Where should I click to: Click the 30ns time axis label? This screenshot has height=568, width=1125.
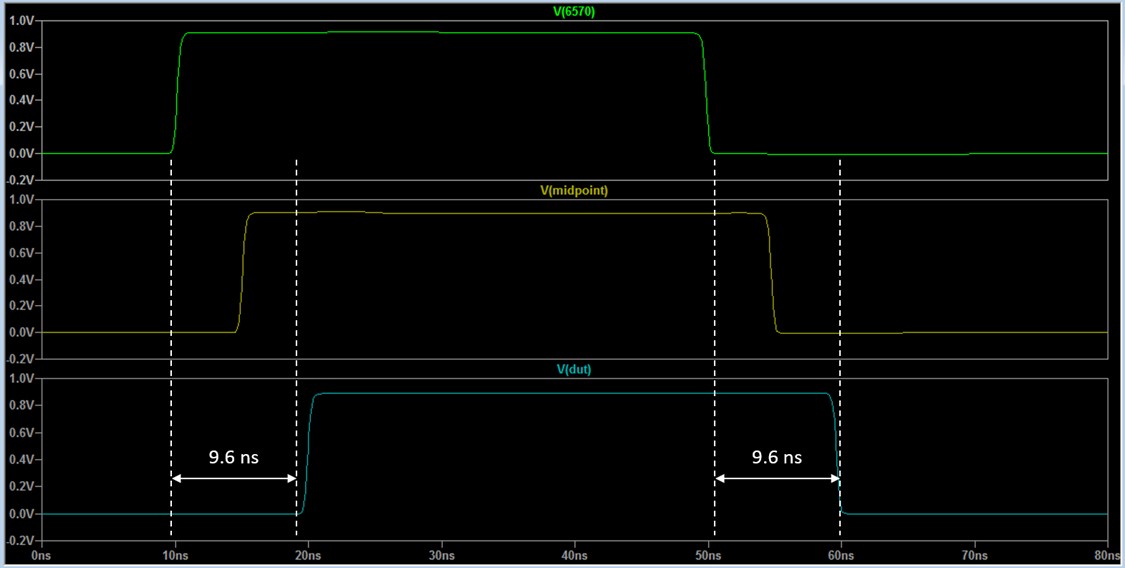[441, 554]
